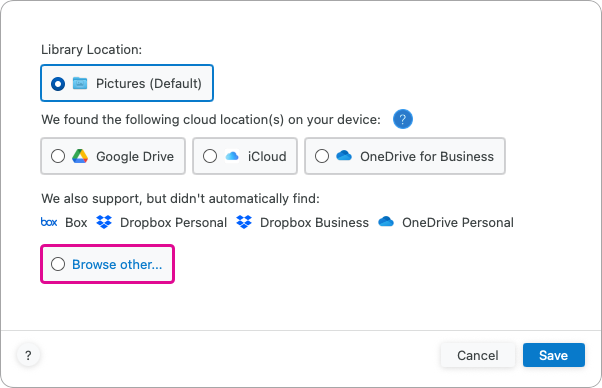Viewport: 602px width, 388px height.
Task: Click the OneDrive Personal text
Action: (458, 223)
